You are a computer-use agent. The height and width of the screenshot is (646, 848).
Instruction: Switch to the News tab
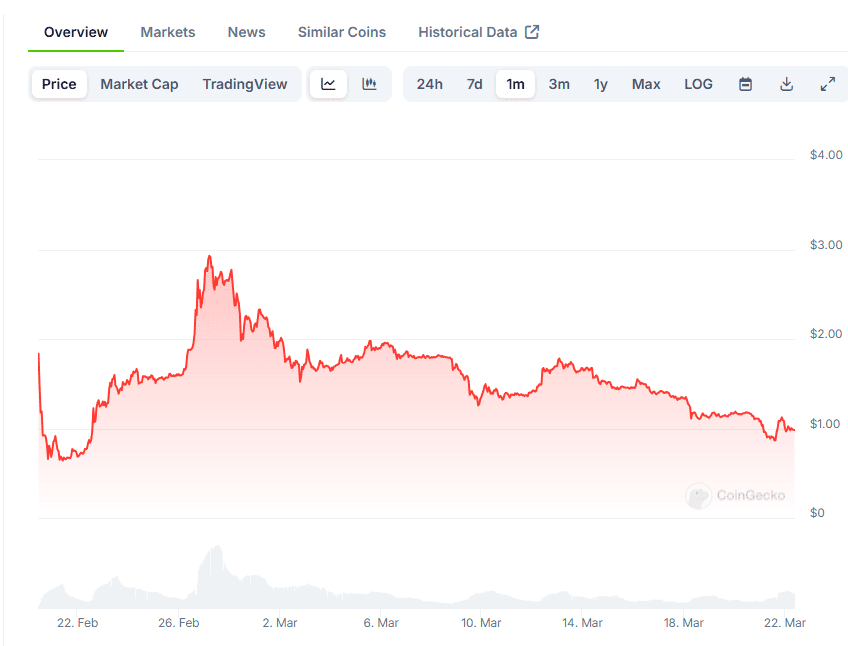pyautogui.click(x=246, y=31)
